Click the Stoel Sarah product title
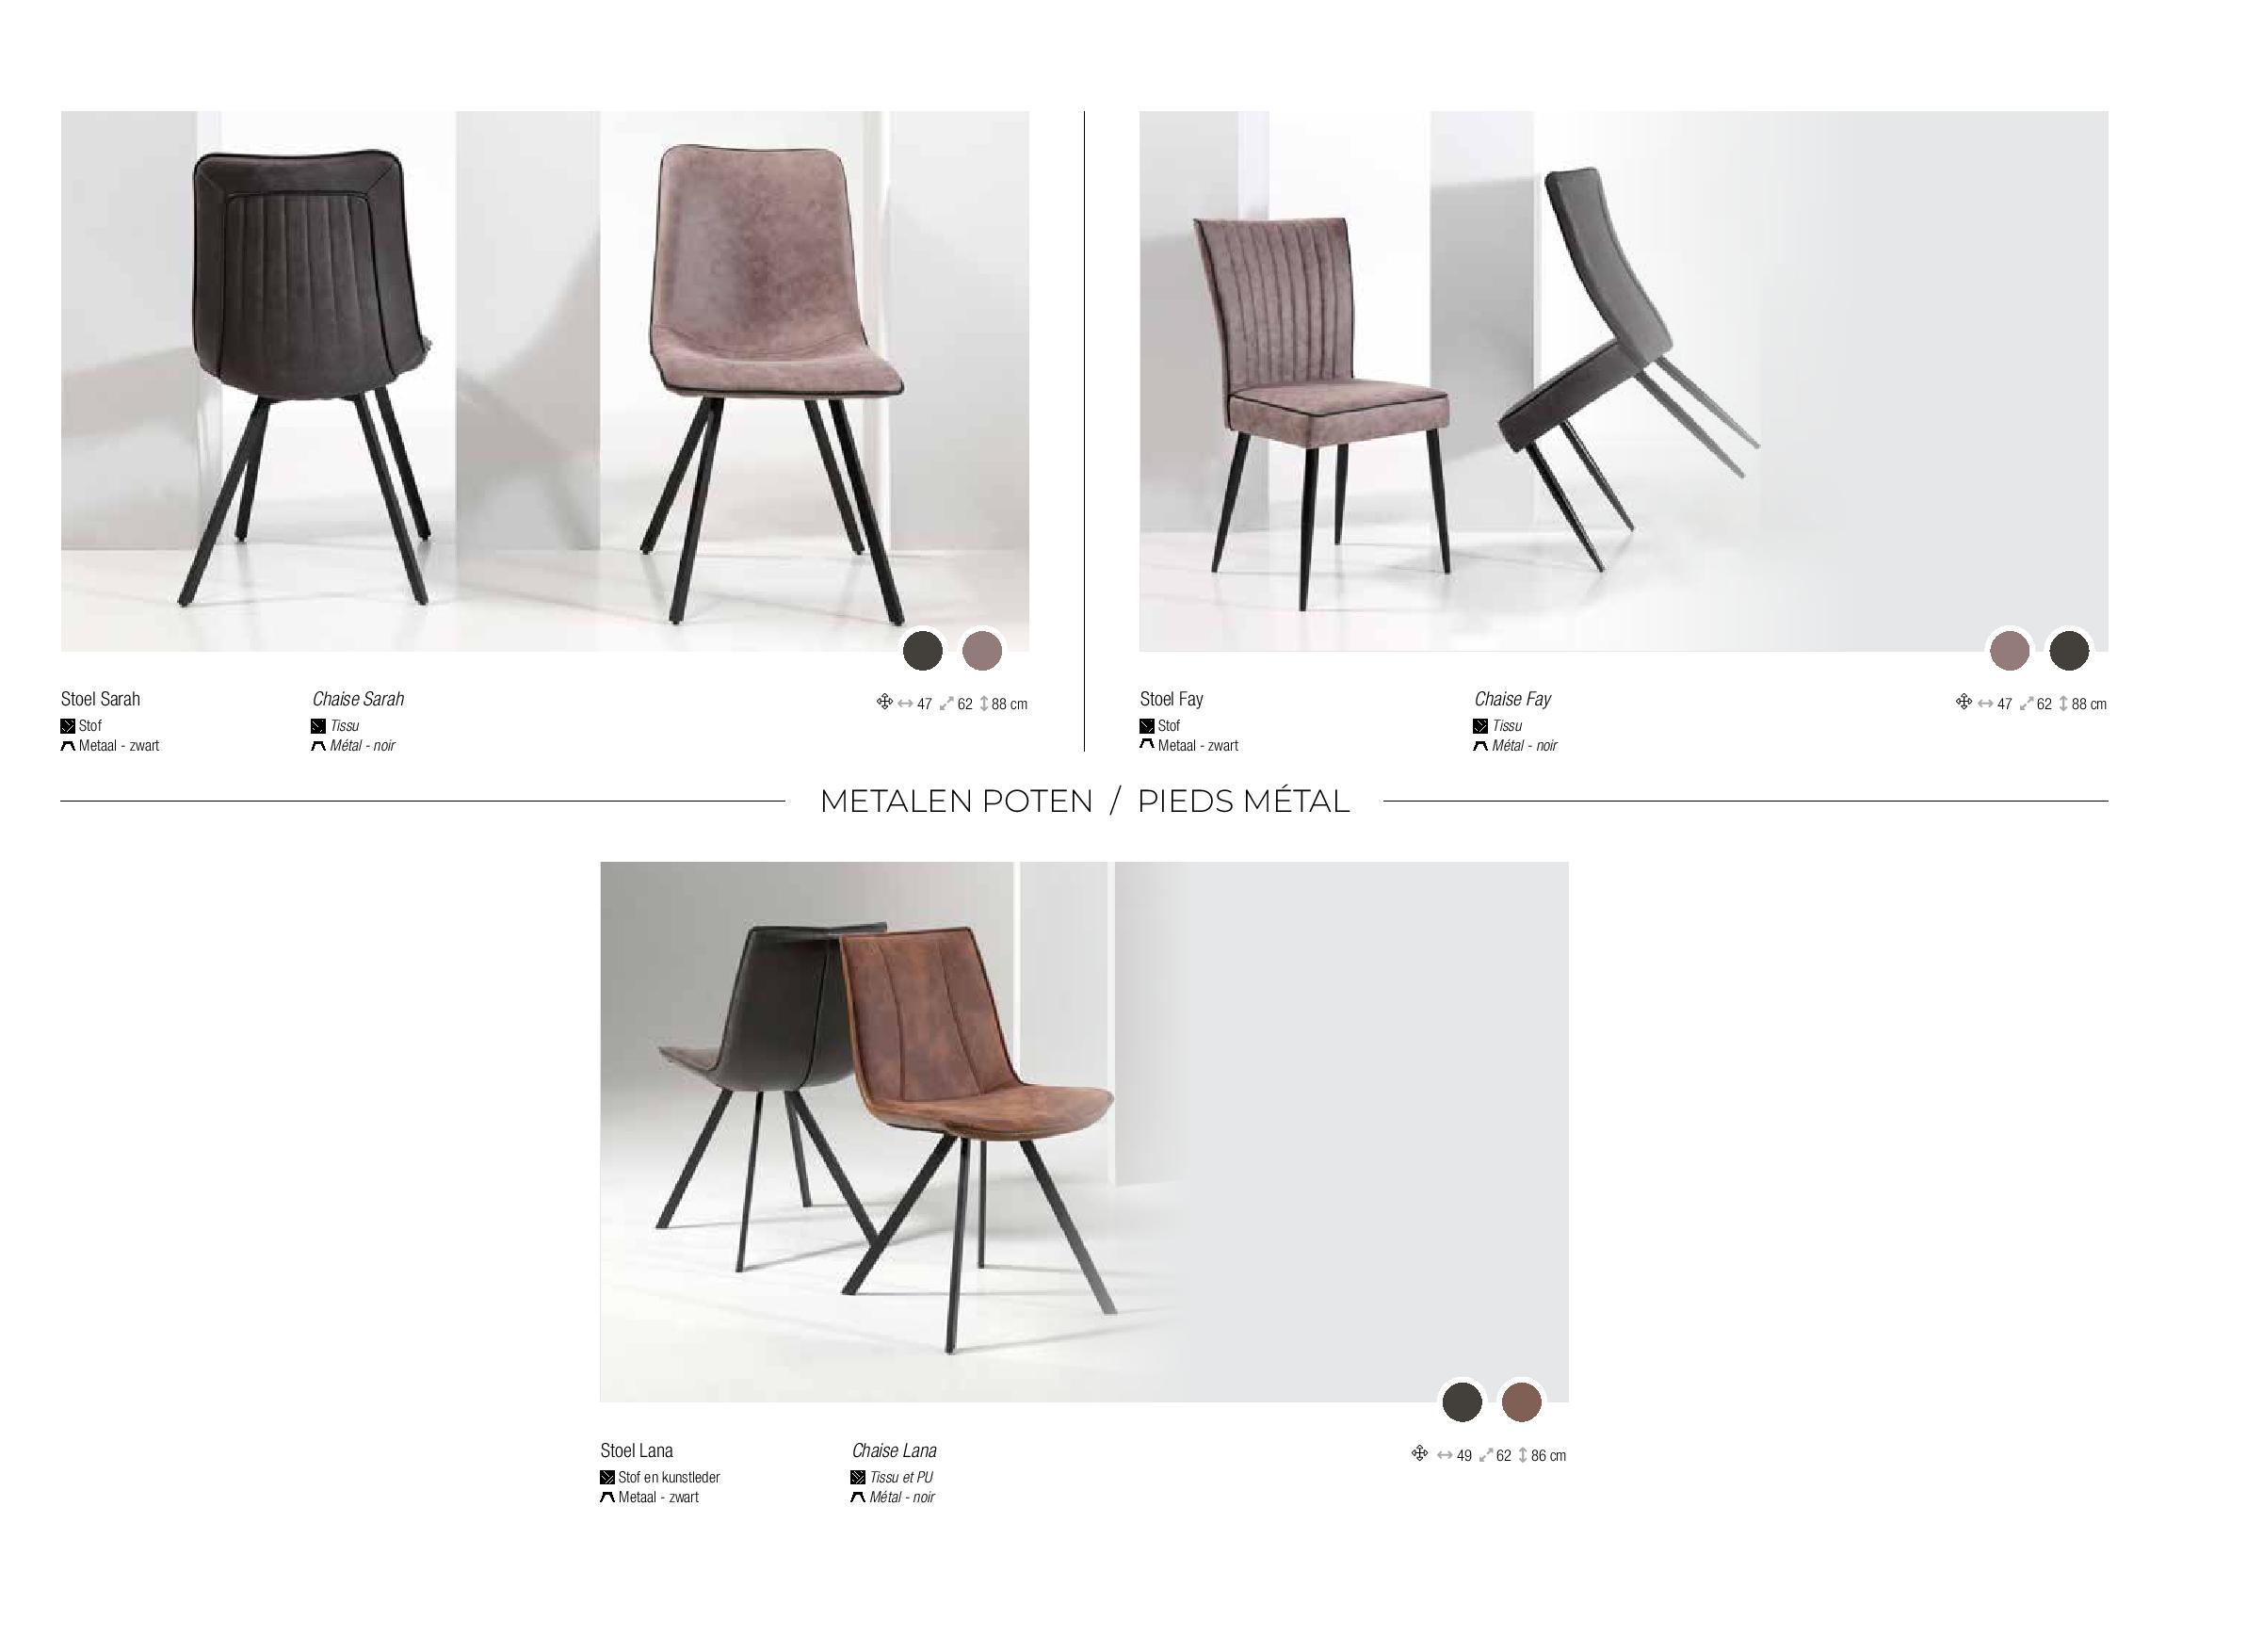 pyautogui.click(x=100, y=699)
